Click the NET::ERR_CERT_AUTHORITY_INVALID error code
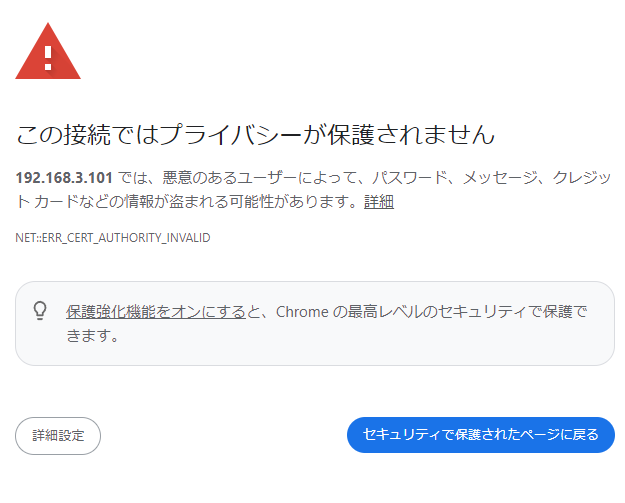 (x=113, y=238)
